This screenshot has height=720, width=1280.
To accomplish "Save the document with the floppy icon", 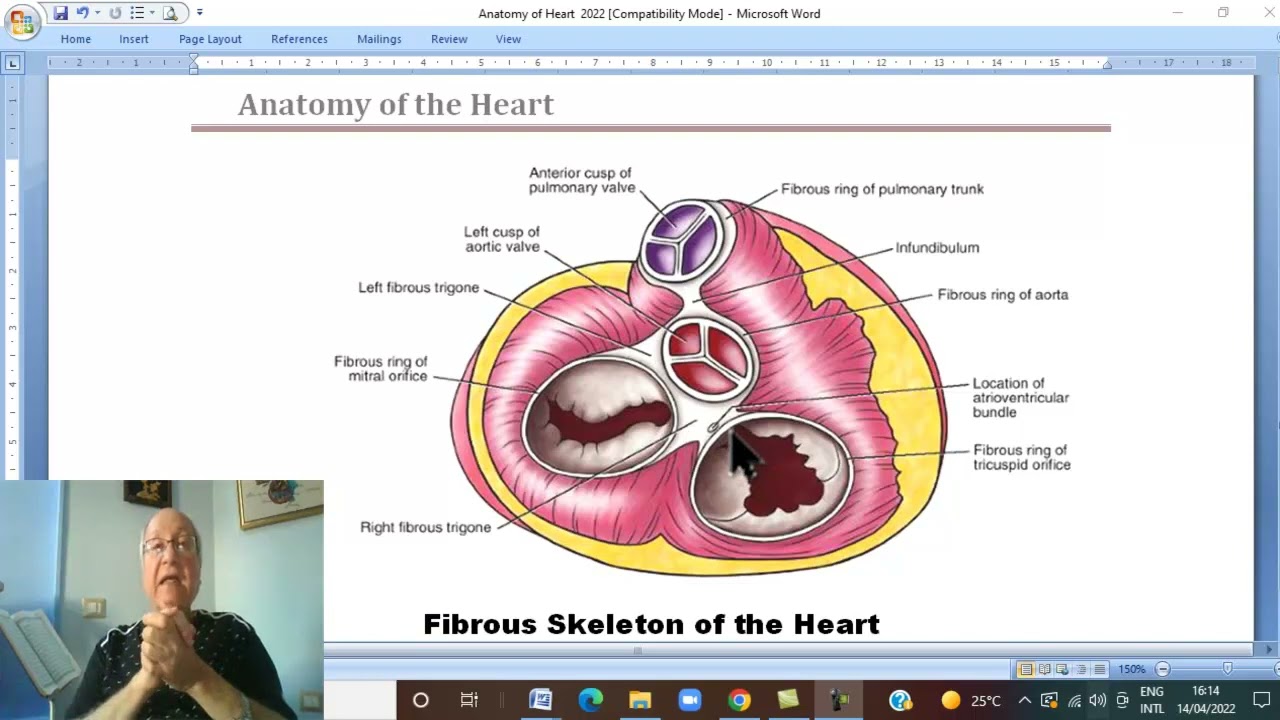I will (x=61, y=13).
